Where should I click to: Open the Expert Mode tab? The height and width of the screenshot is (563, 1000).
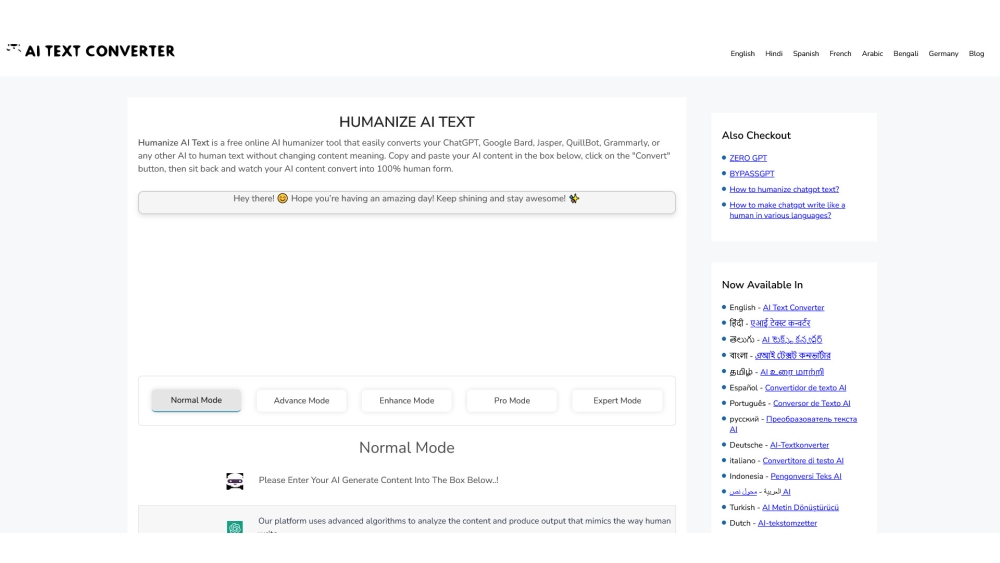click(x=617, y=400)
